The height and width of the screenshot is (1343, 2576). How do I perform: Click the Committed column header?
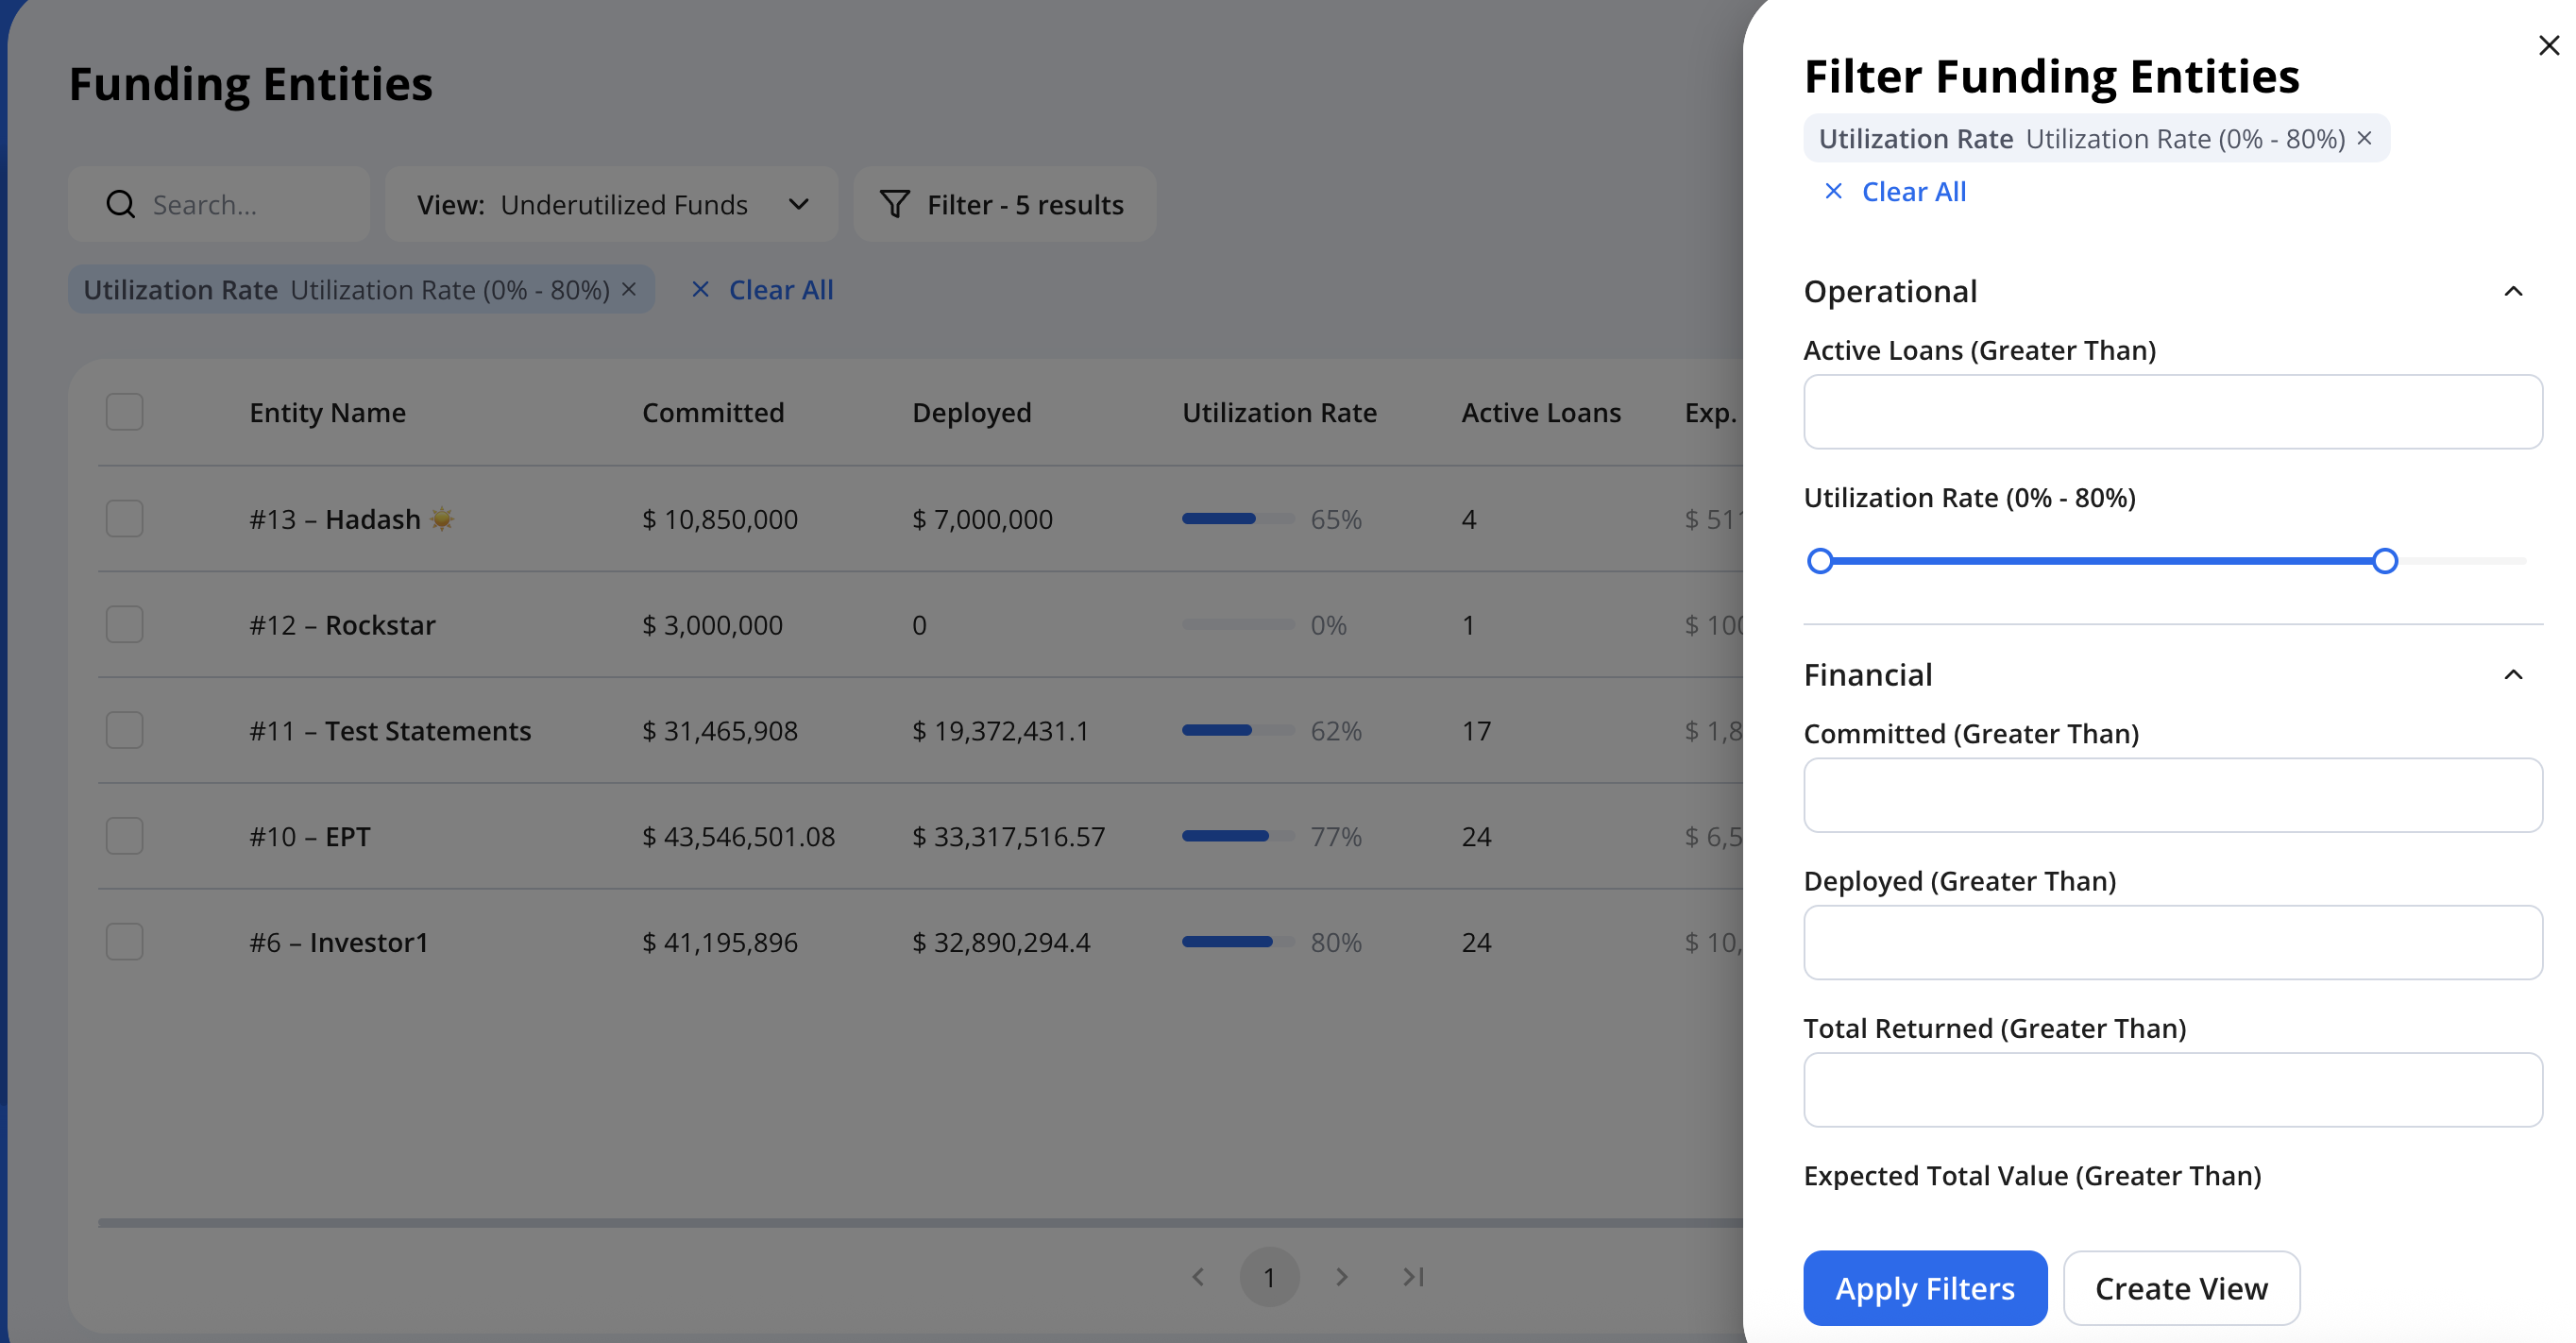(x=713, y=412)
